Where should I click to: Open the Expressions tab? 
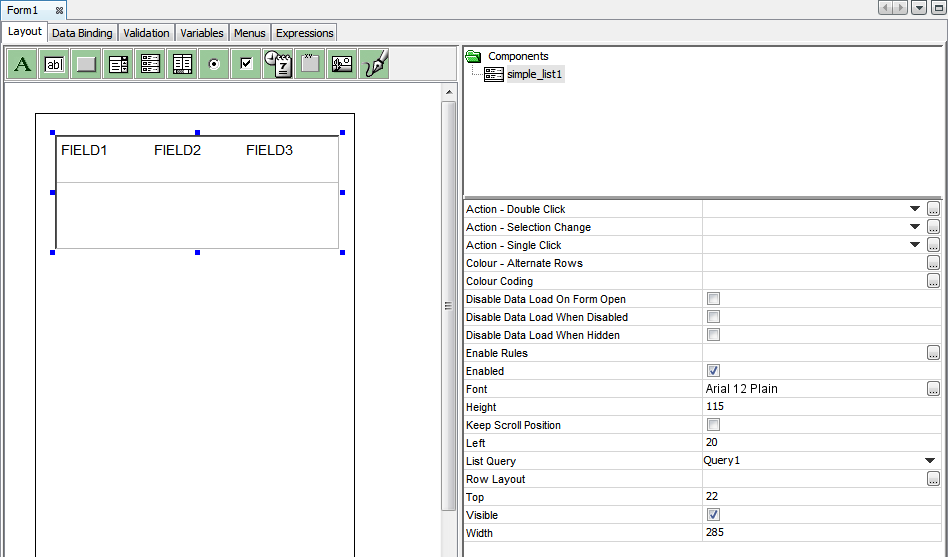[x=304, y=33]
